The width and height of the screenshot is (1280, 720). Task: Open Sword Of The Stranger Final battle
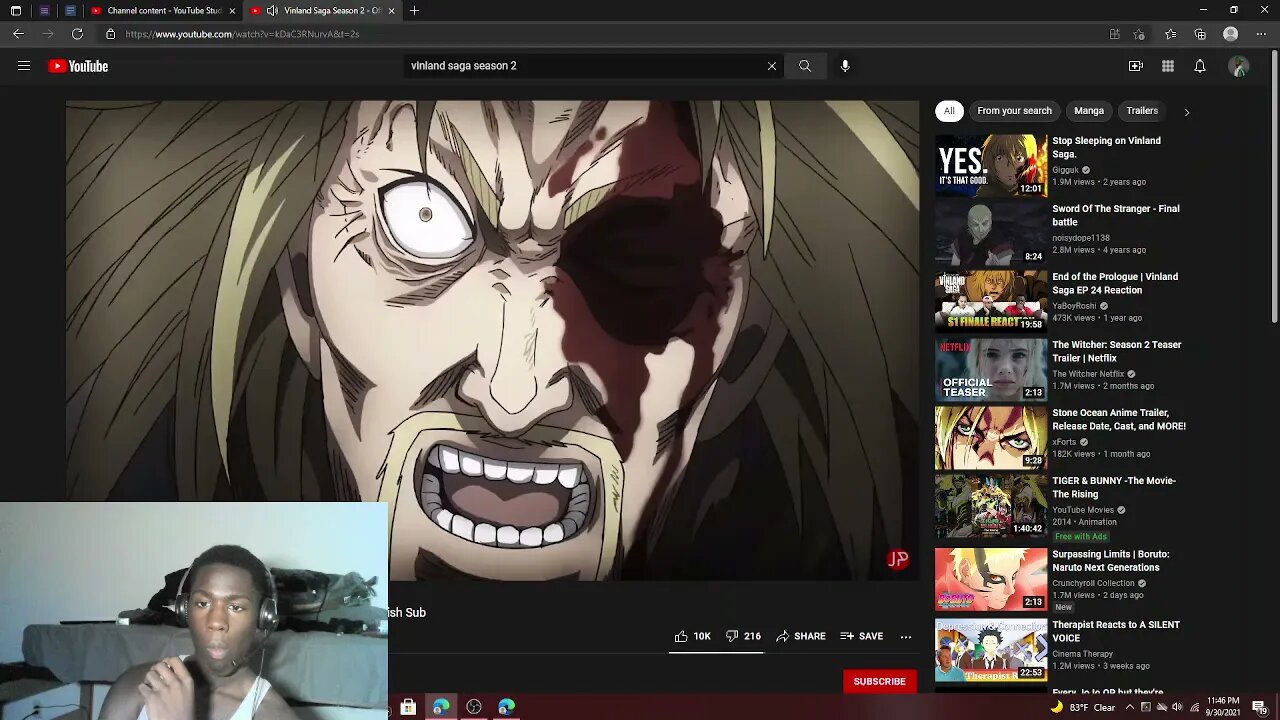(x=1116, y=215)
